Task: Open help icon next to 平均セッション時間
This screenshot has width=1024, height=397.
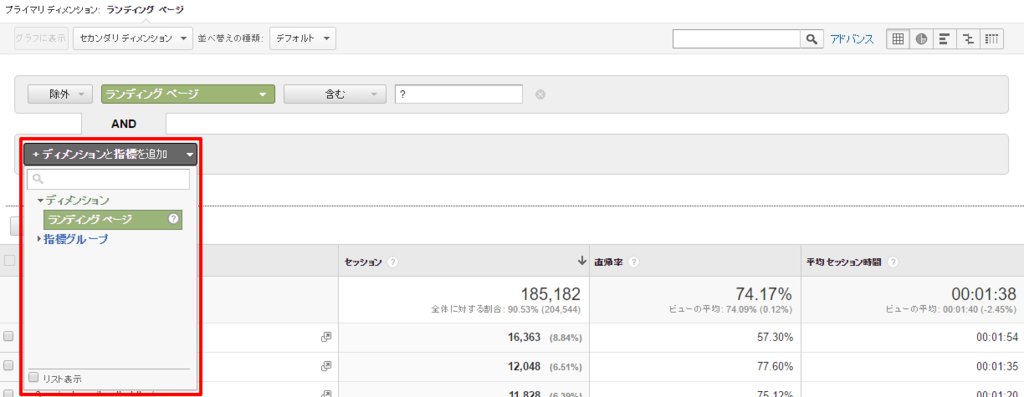Action: point(893,262)
